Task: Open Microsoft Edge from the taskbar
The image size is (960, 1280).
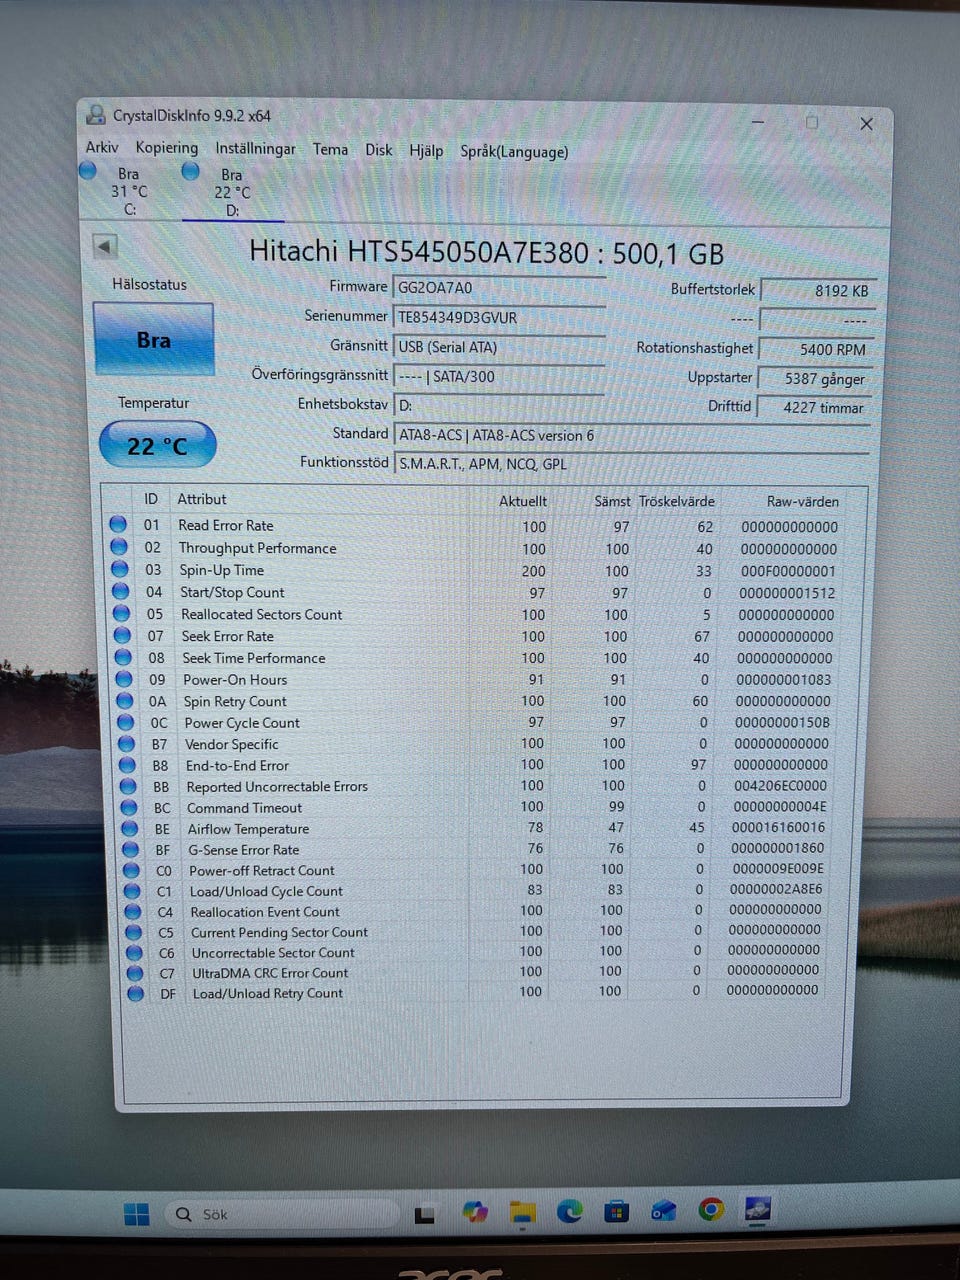Action: [x=569, y=1212]
